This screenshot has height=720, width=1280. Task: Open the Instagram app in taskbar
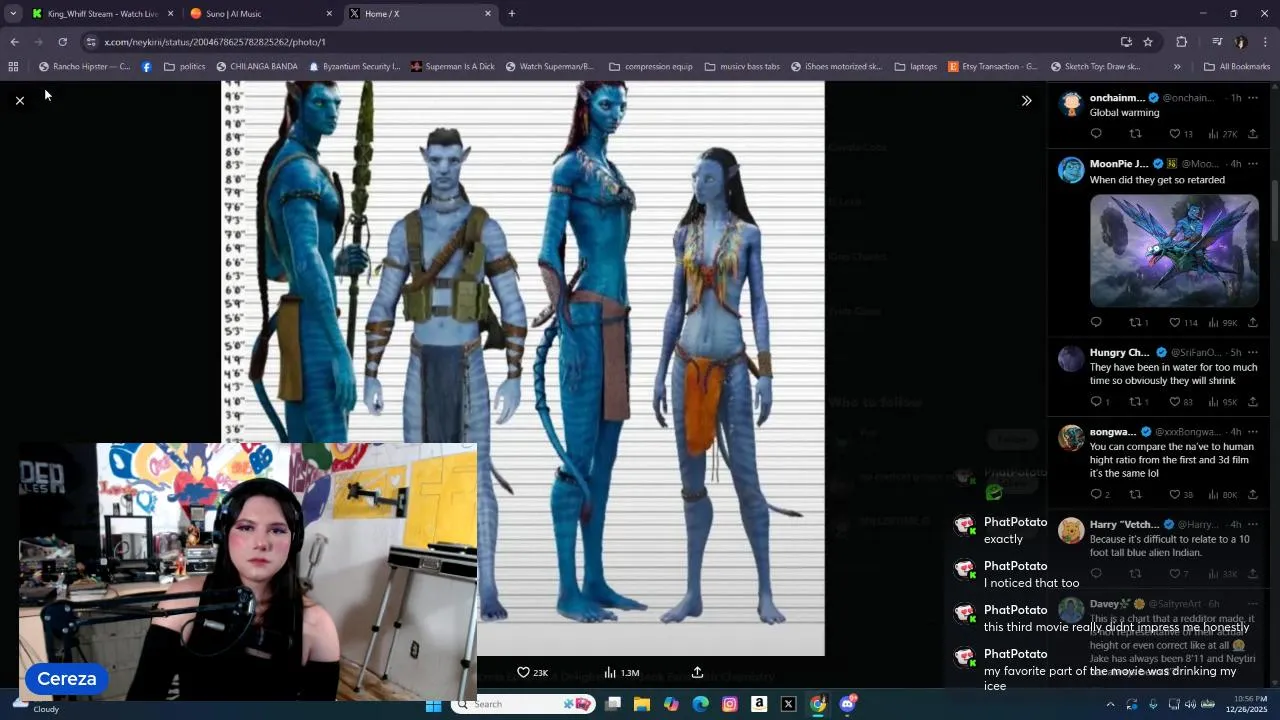[730, 704]
